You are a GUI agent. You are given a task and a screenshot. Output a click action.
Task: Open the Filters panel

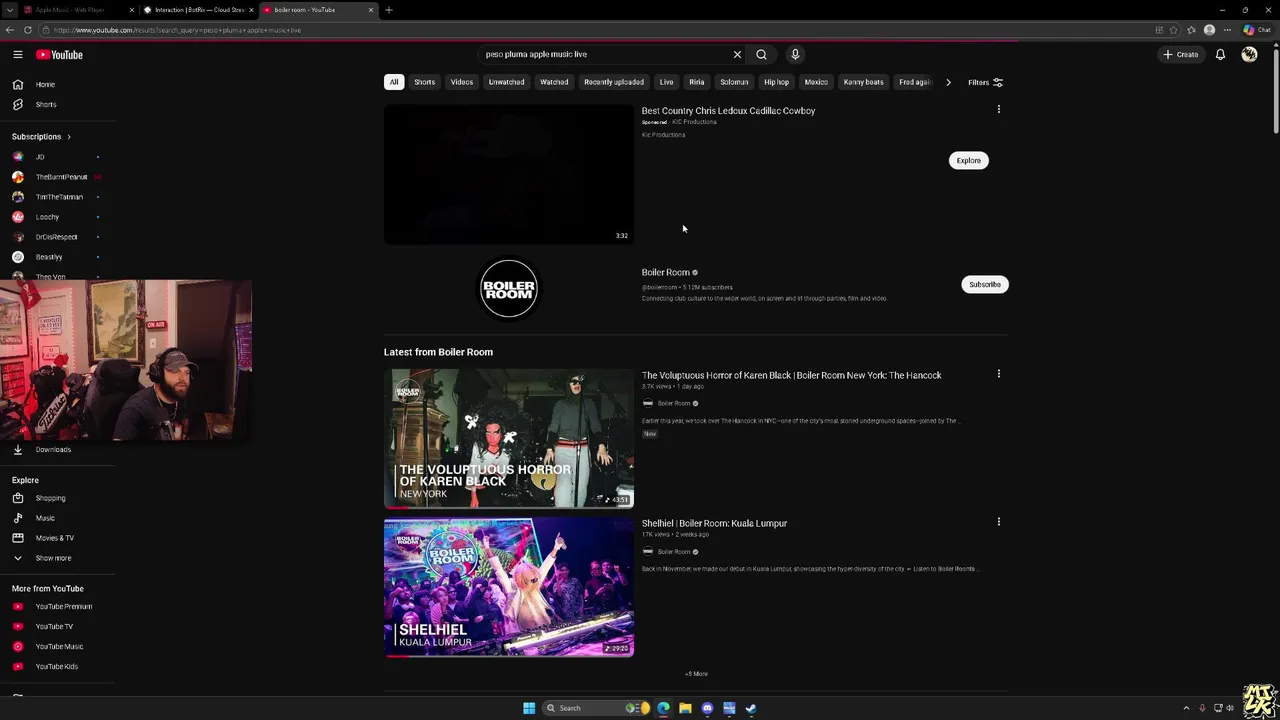click(x=985, y=82)
